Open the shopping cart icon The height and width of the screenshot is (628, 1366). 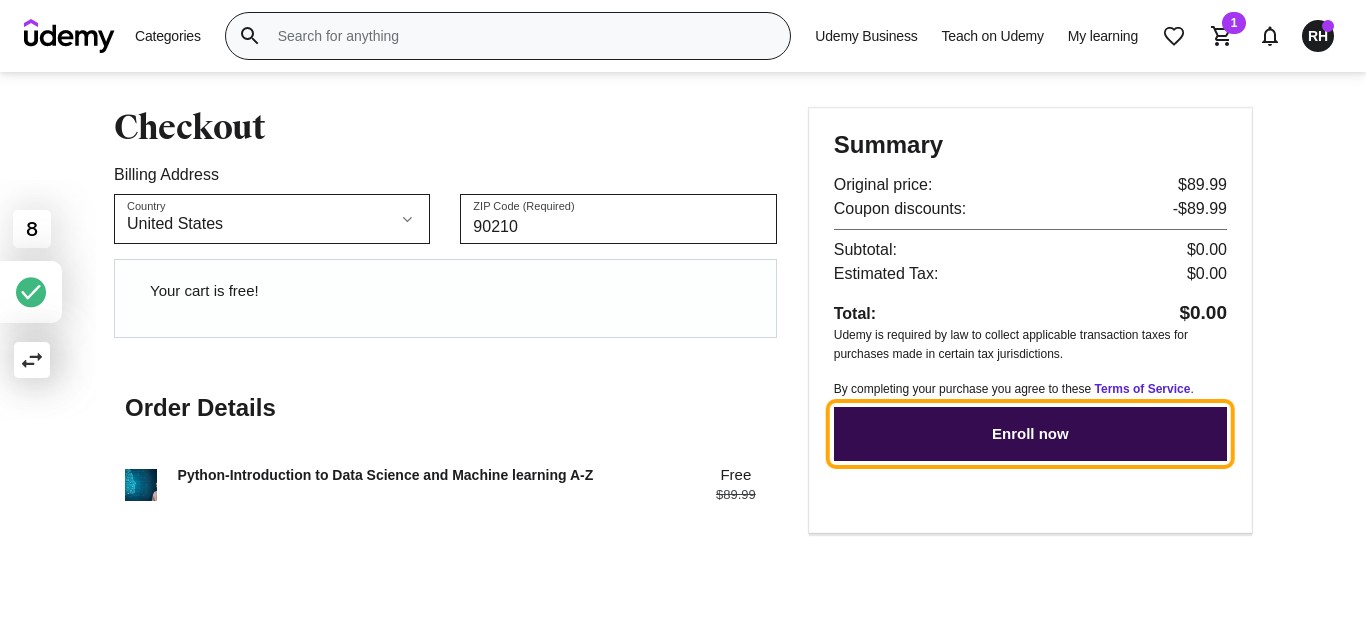pyautogui.click(x=1221, y=36)
